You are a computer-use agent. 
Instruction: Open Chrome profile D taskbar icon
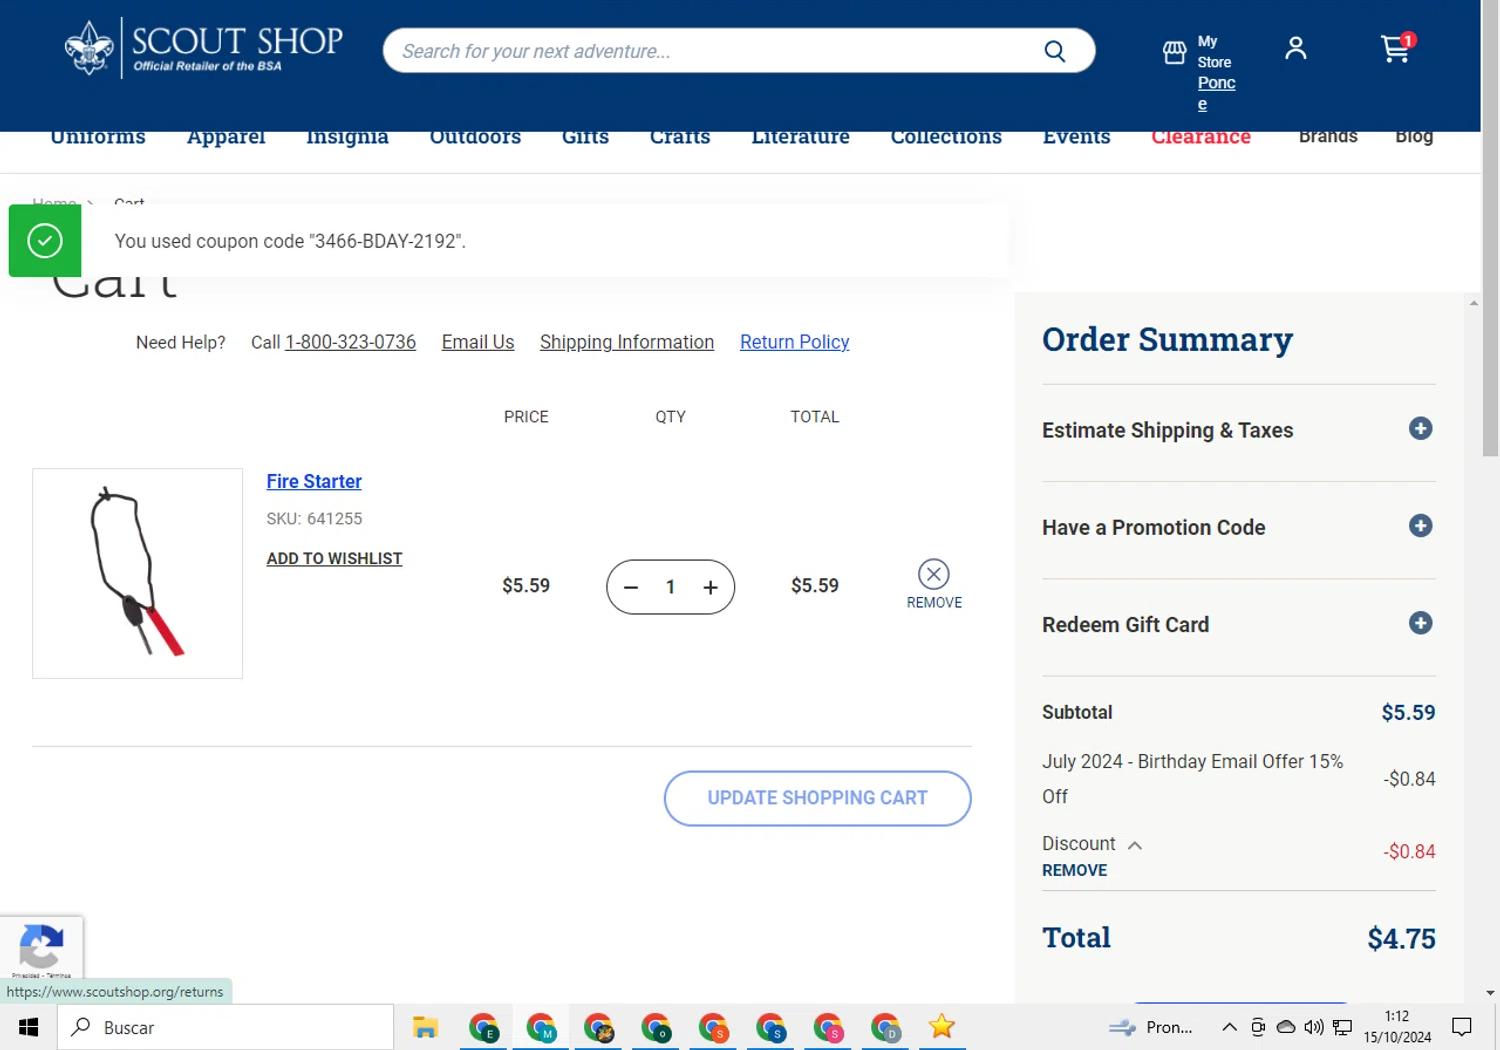(x=886, y=1027)
